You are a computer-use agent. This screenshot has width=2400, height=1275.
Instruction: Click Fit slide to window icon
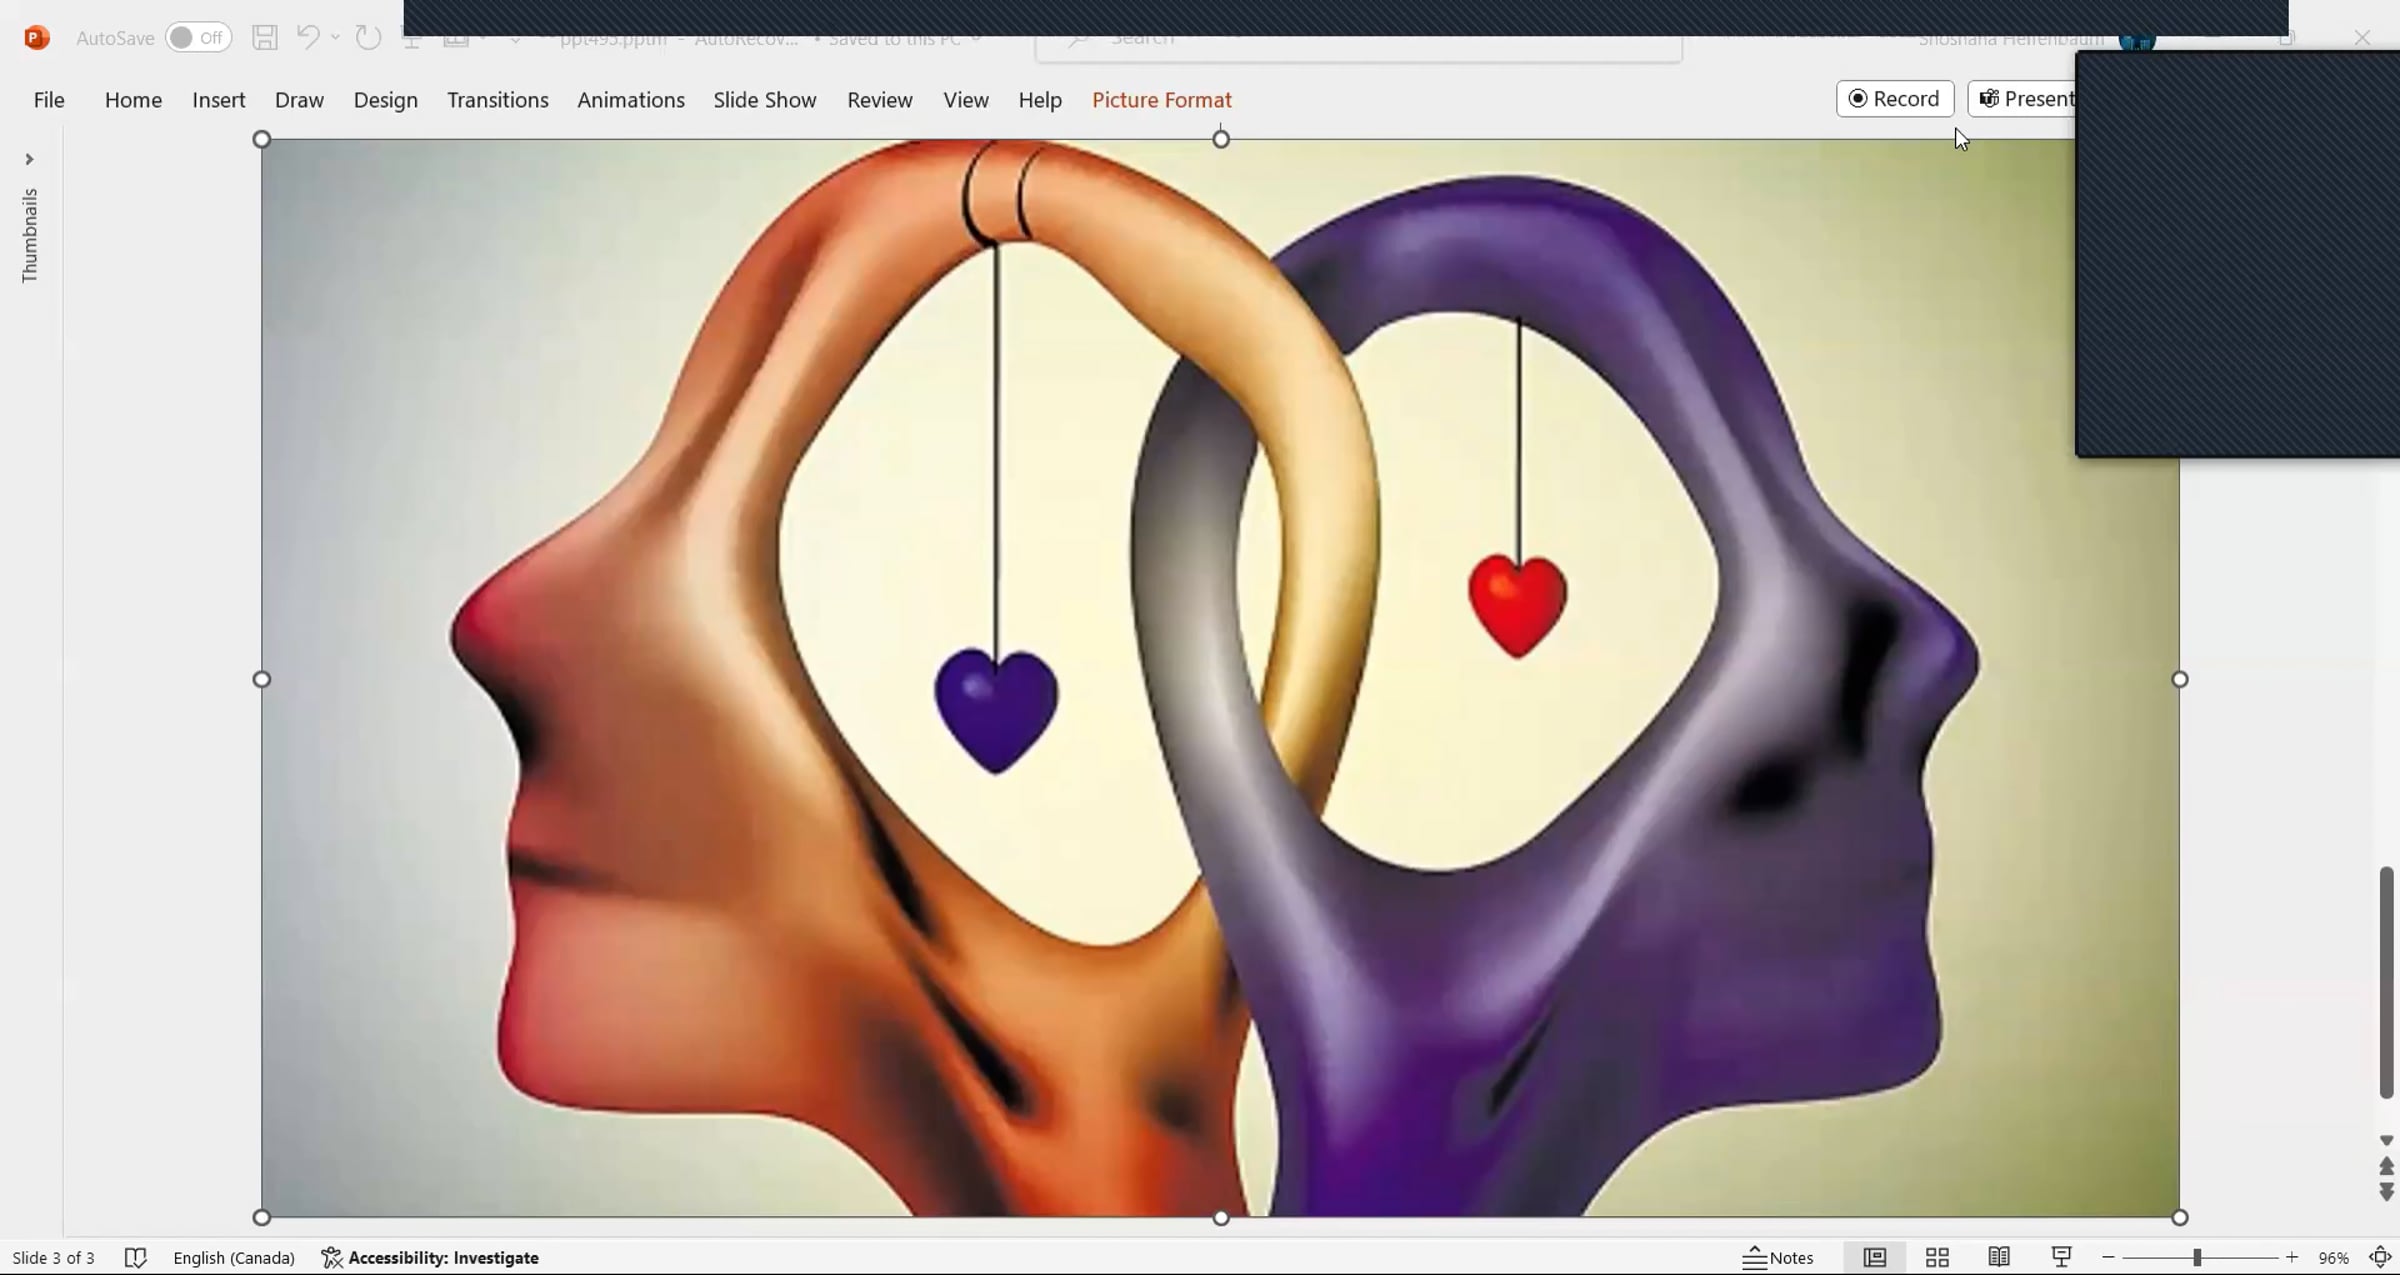point(2380,1258)
